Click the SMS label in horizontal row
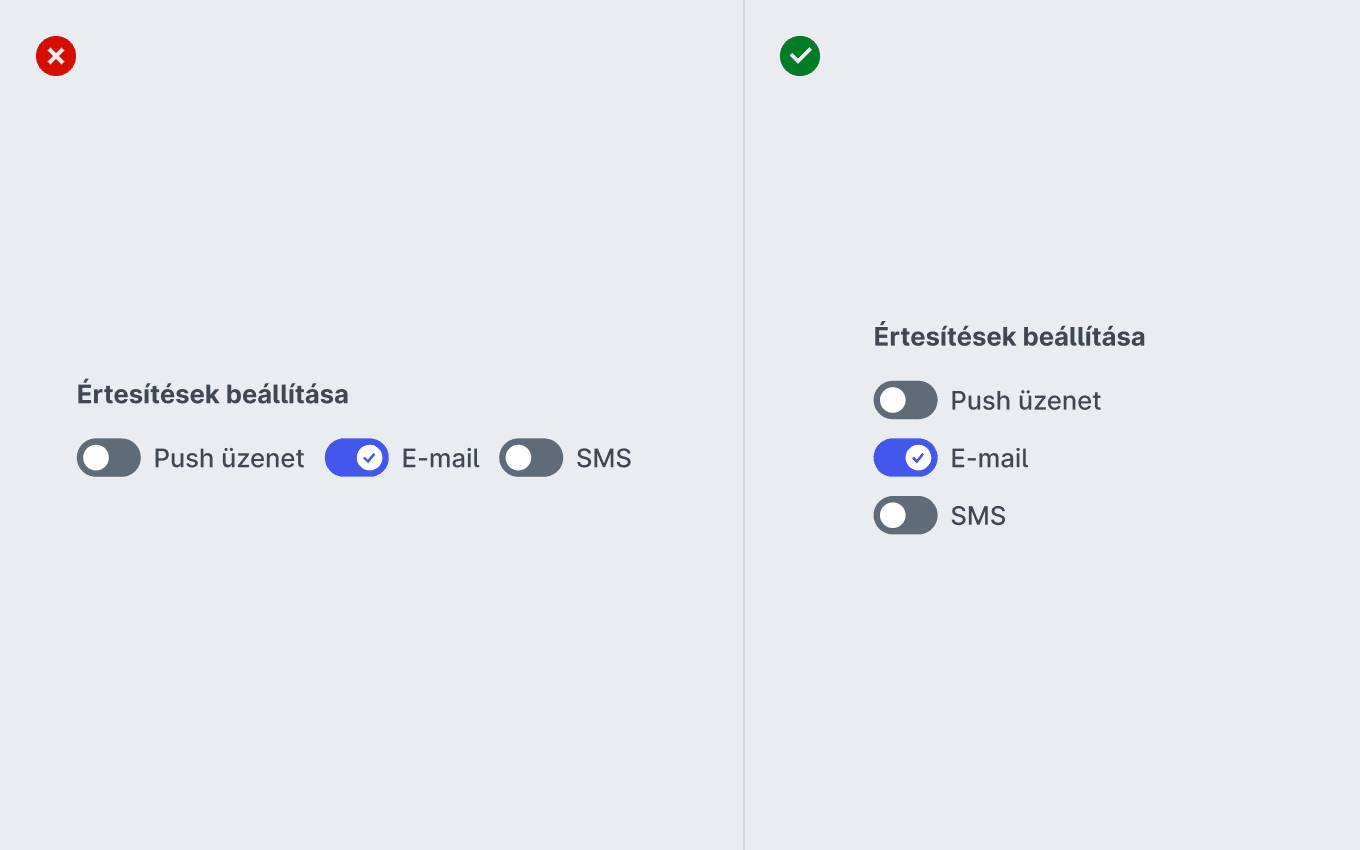 click(604, 458)
